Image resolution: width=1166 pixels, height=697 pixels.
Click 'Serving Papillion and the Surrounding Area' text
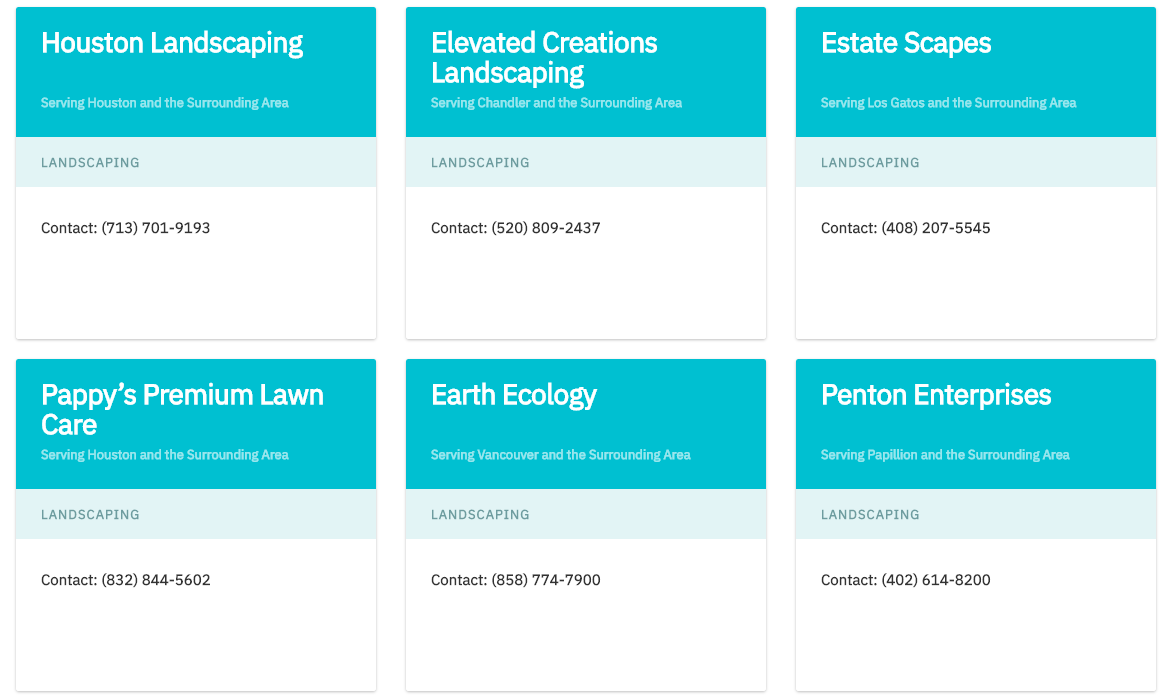click(x=945, y=455)
